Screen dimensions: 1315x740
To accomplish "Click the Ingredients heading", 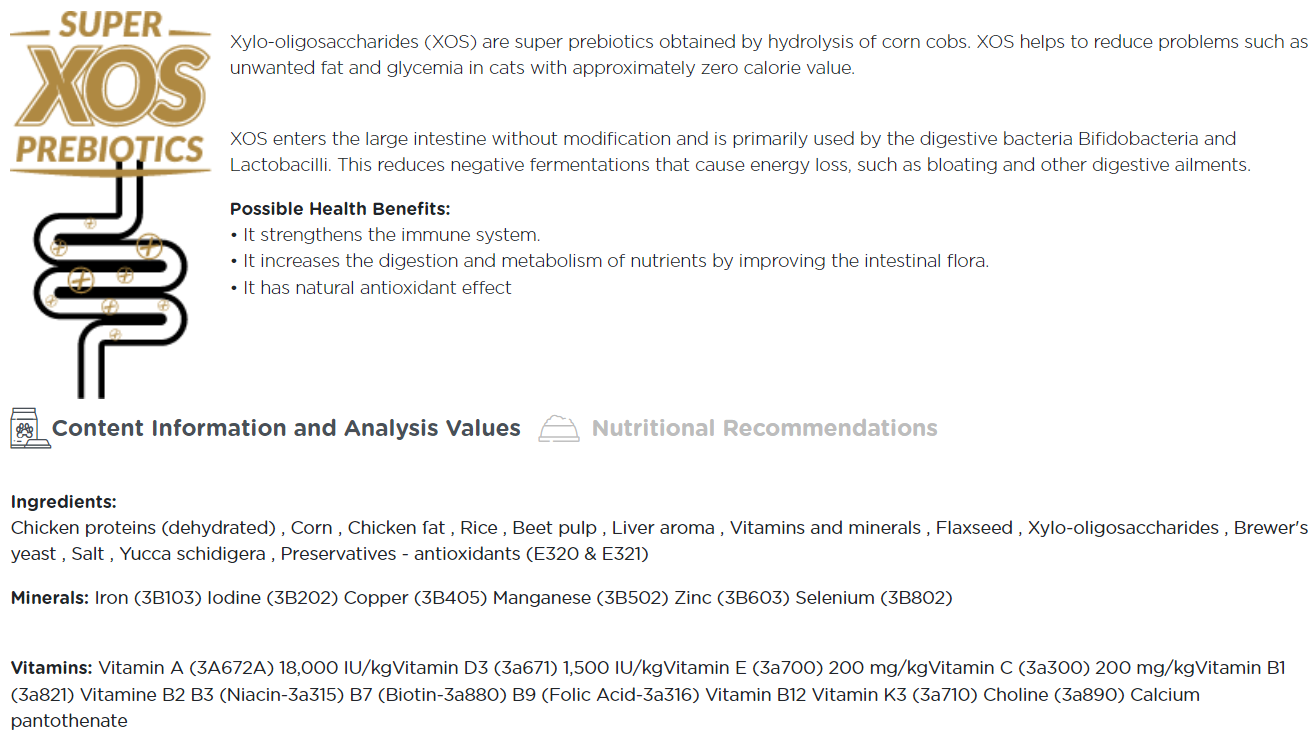I will (x=64, y=502).
